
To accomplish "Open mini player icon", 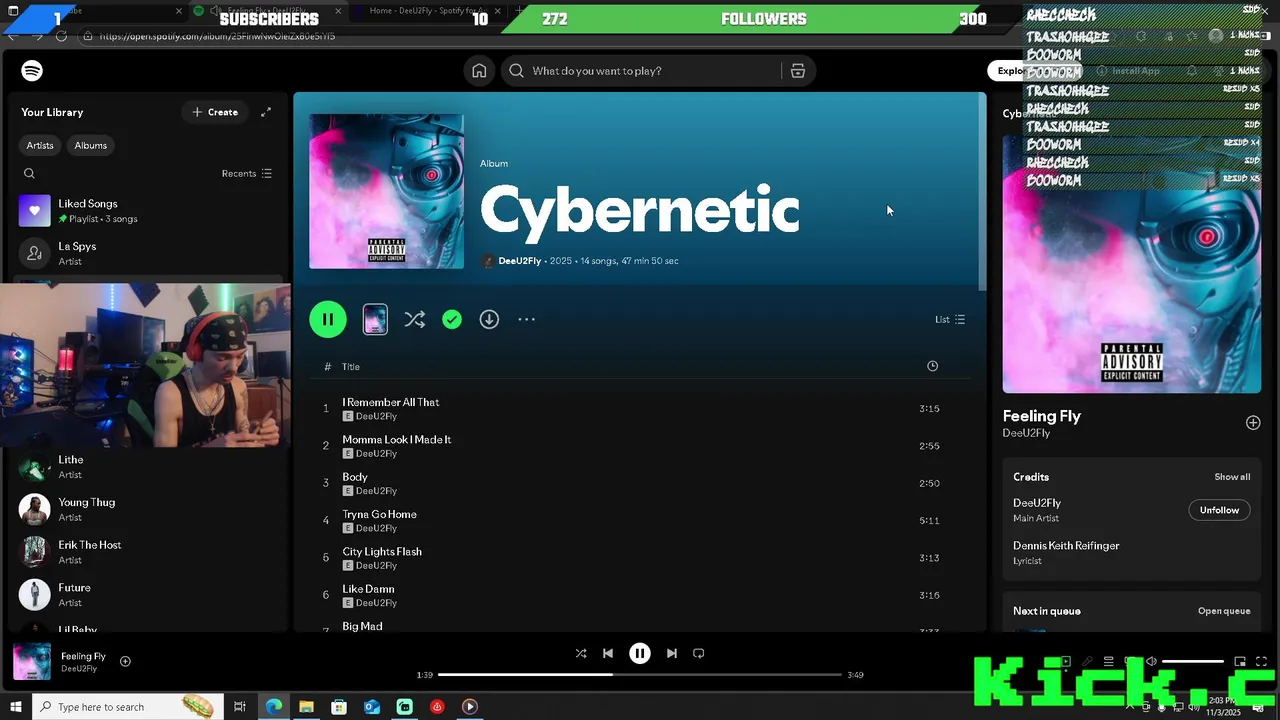I will click(1240, 662).
